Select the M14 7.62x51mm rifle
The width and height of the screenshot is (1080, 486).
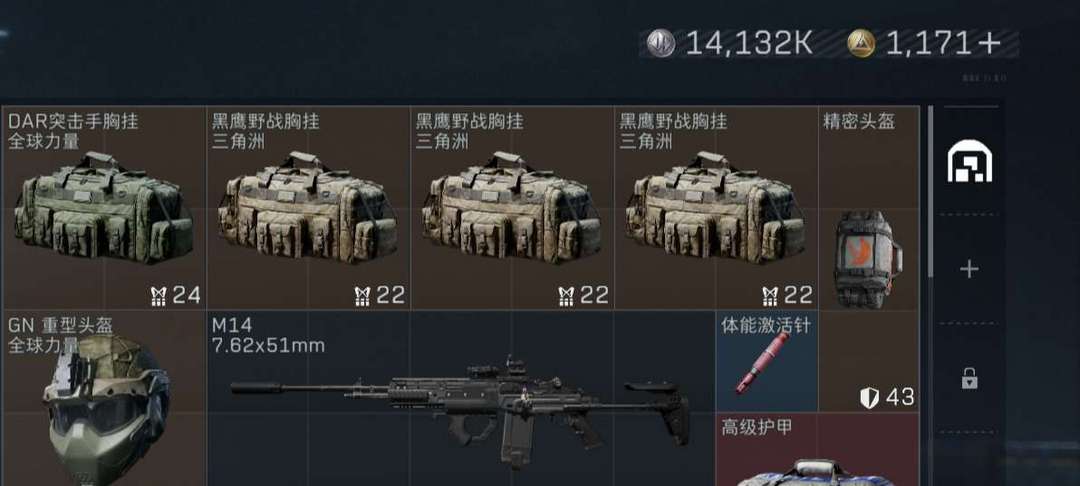pyautogui.click(x=461, y=398)
